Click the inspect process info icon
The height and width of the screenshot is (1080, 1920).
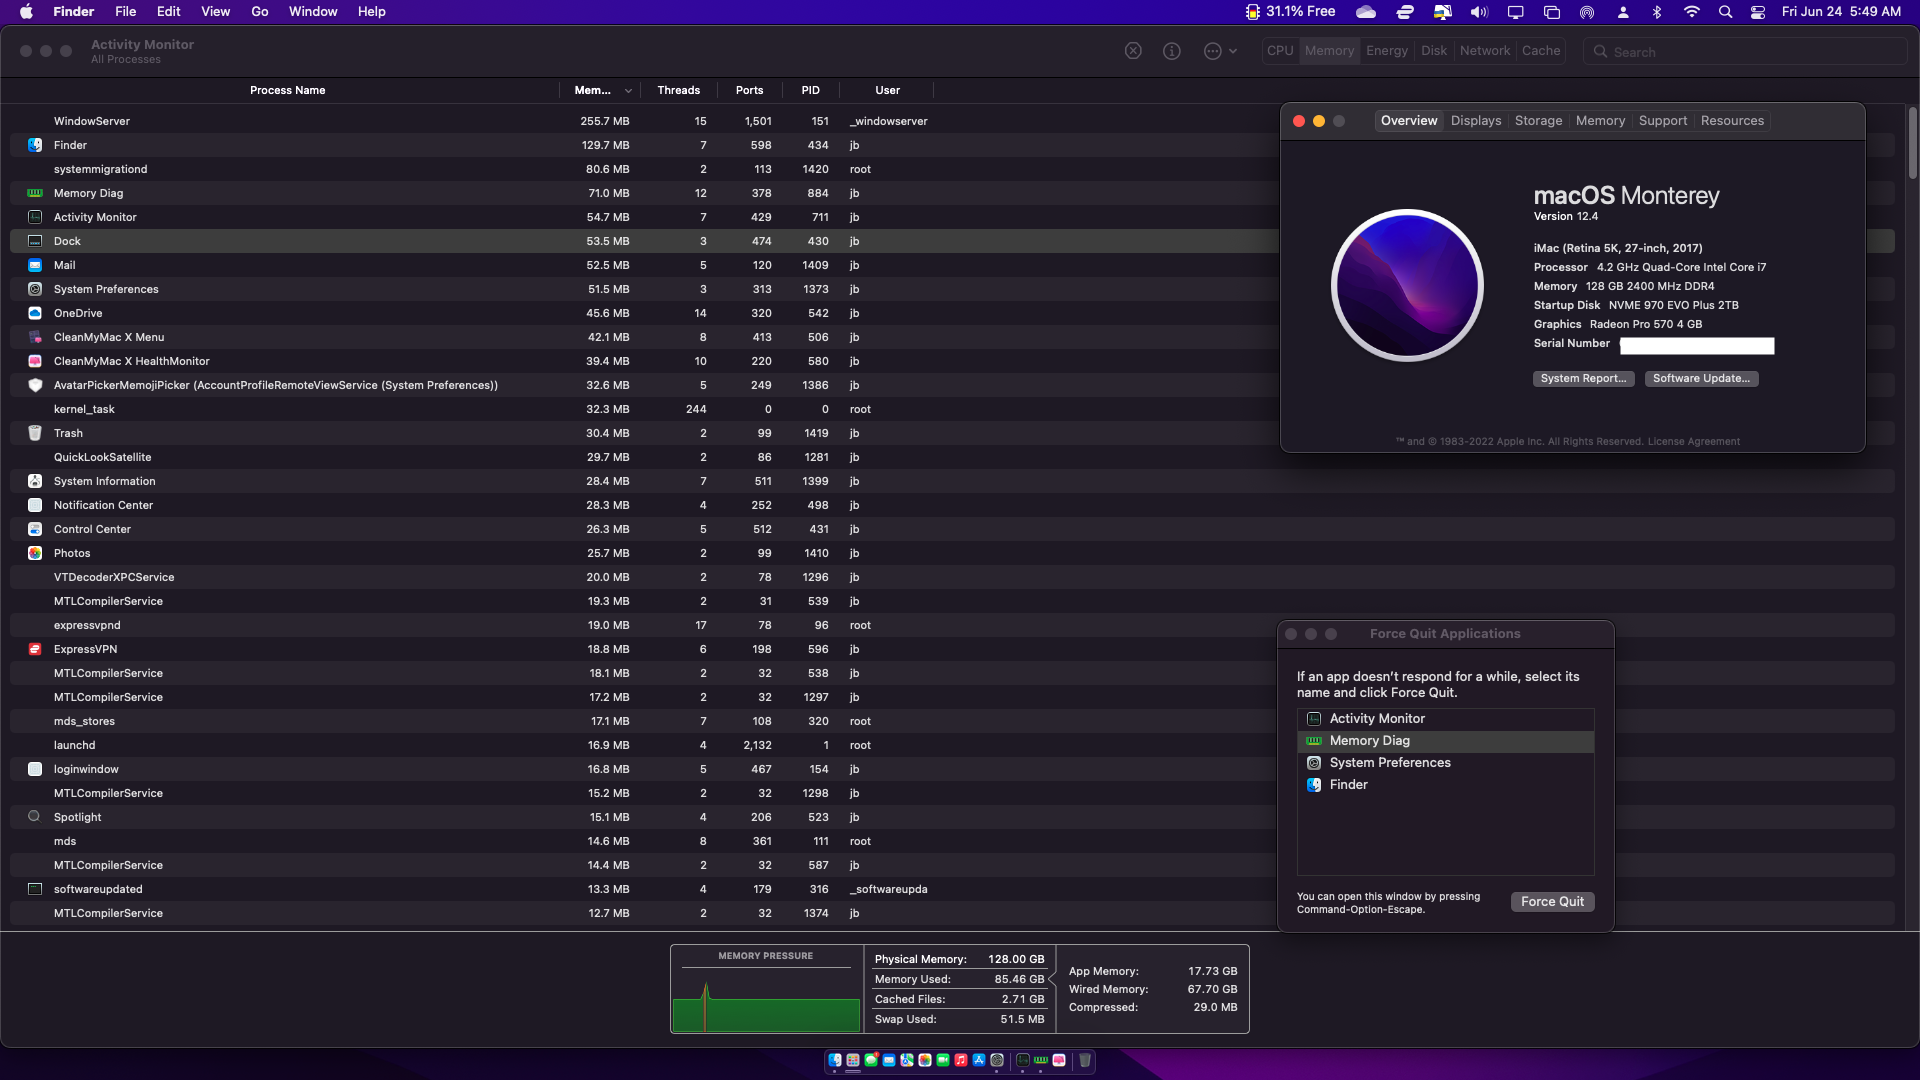(1172, 51)
